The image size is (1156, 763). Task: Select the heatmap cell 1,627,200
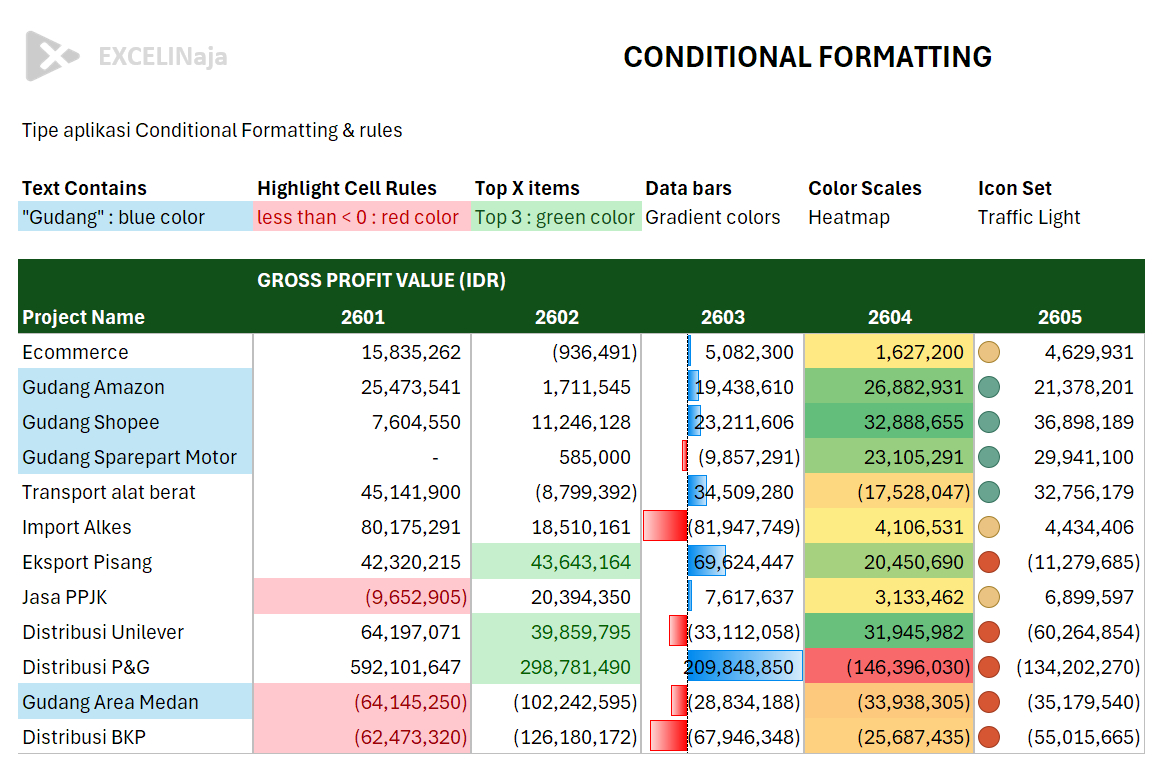pyautogui.click(x=889, y=352)
